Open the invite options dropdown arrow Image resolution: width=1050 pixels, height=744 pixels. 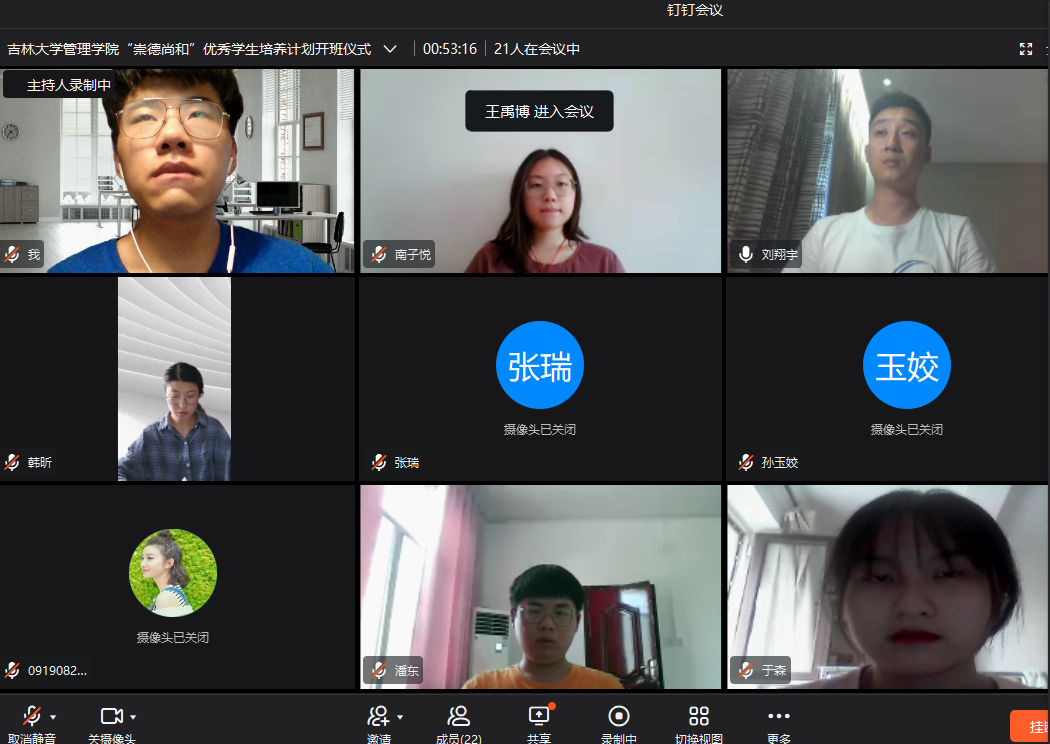400,717
